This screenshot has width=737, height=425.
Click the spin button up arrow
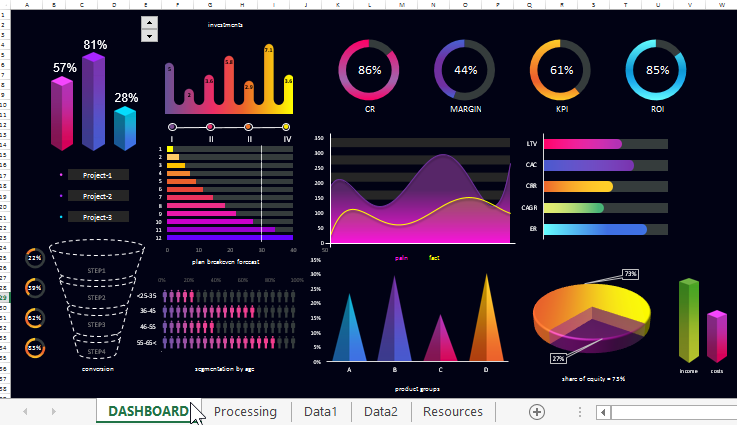(150, 22)
